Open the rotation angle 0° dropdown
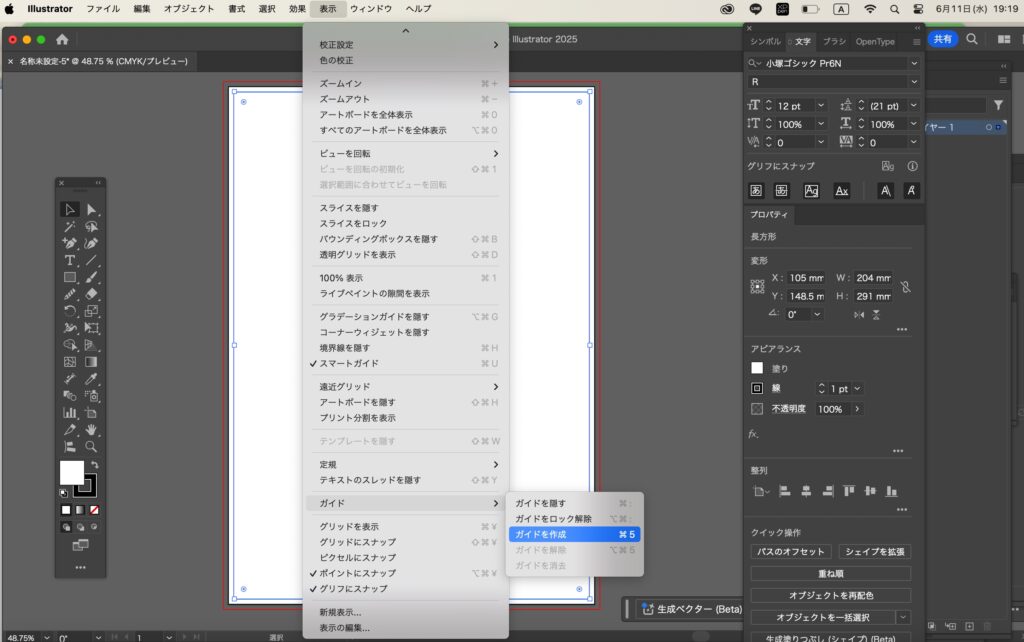The width and height of the screenshot is (1024, 642). click(817, 315)
